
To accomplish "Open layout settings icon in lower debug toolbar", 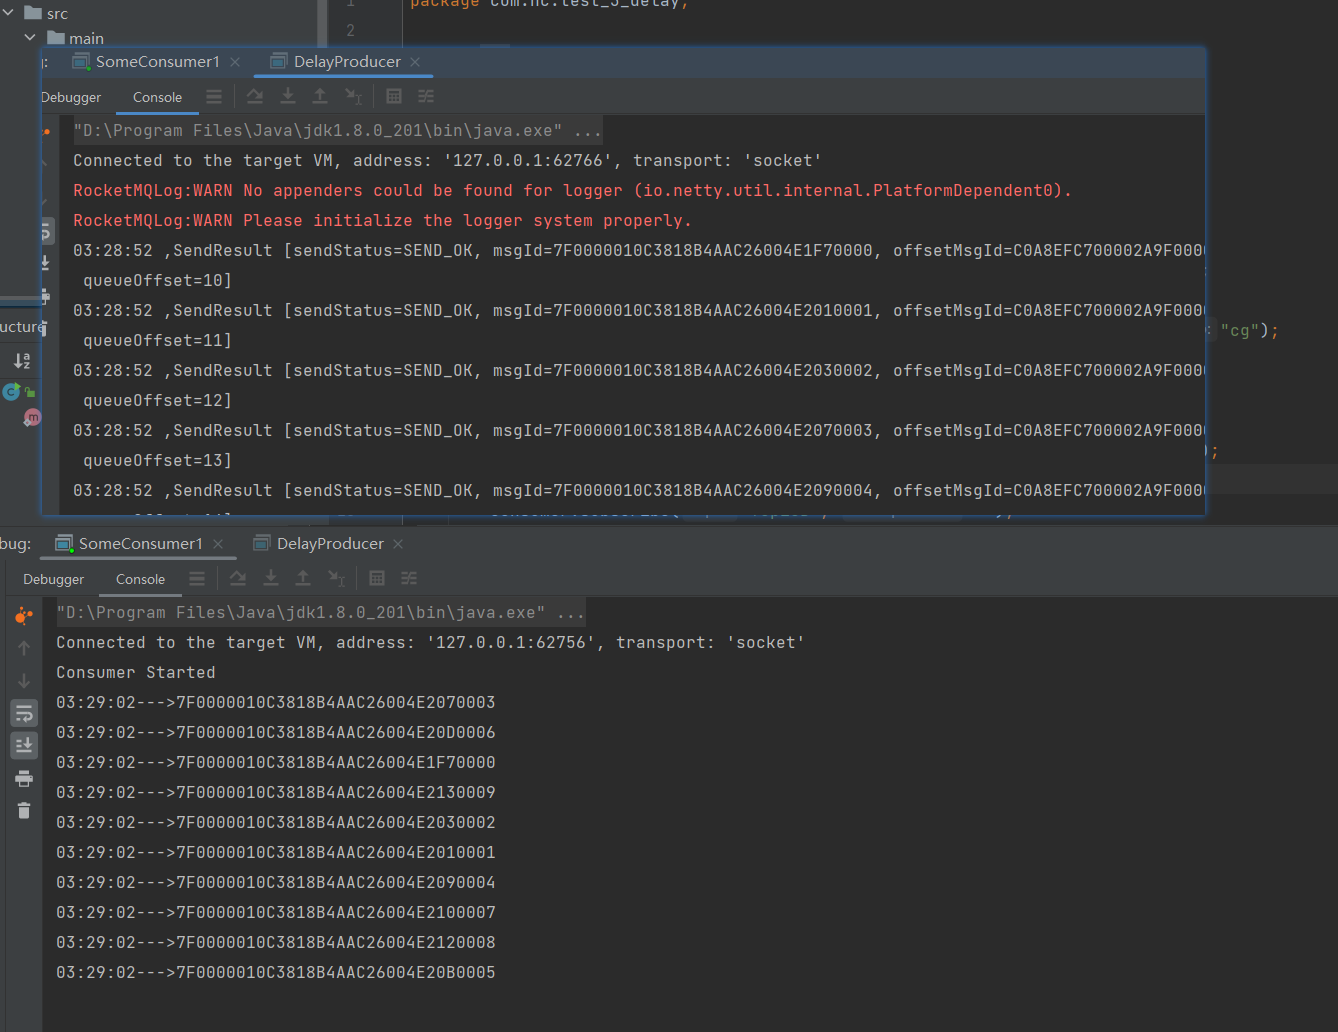I will pyautogui.click(x=197, y=579).
